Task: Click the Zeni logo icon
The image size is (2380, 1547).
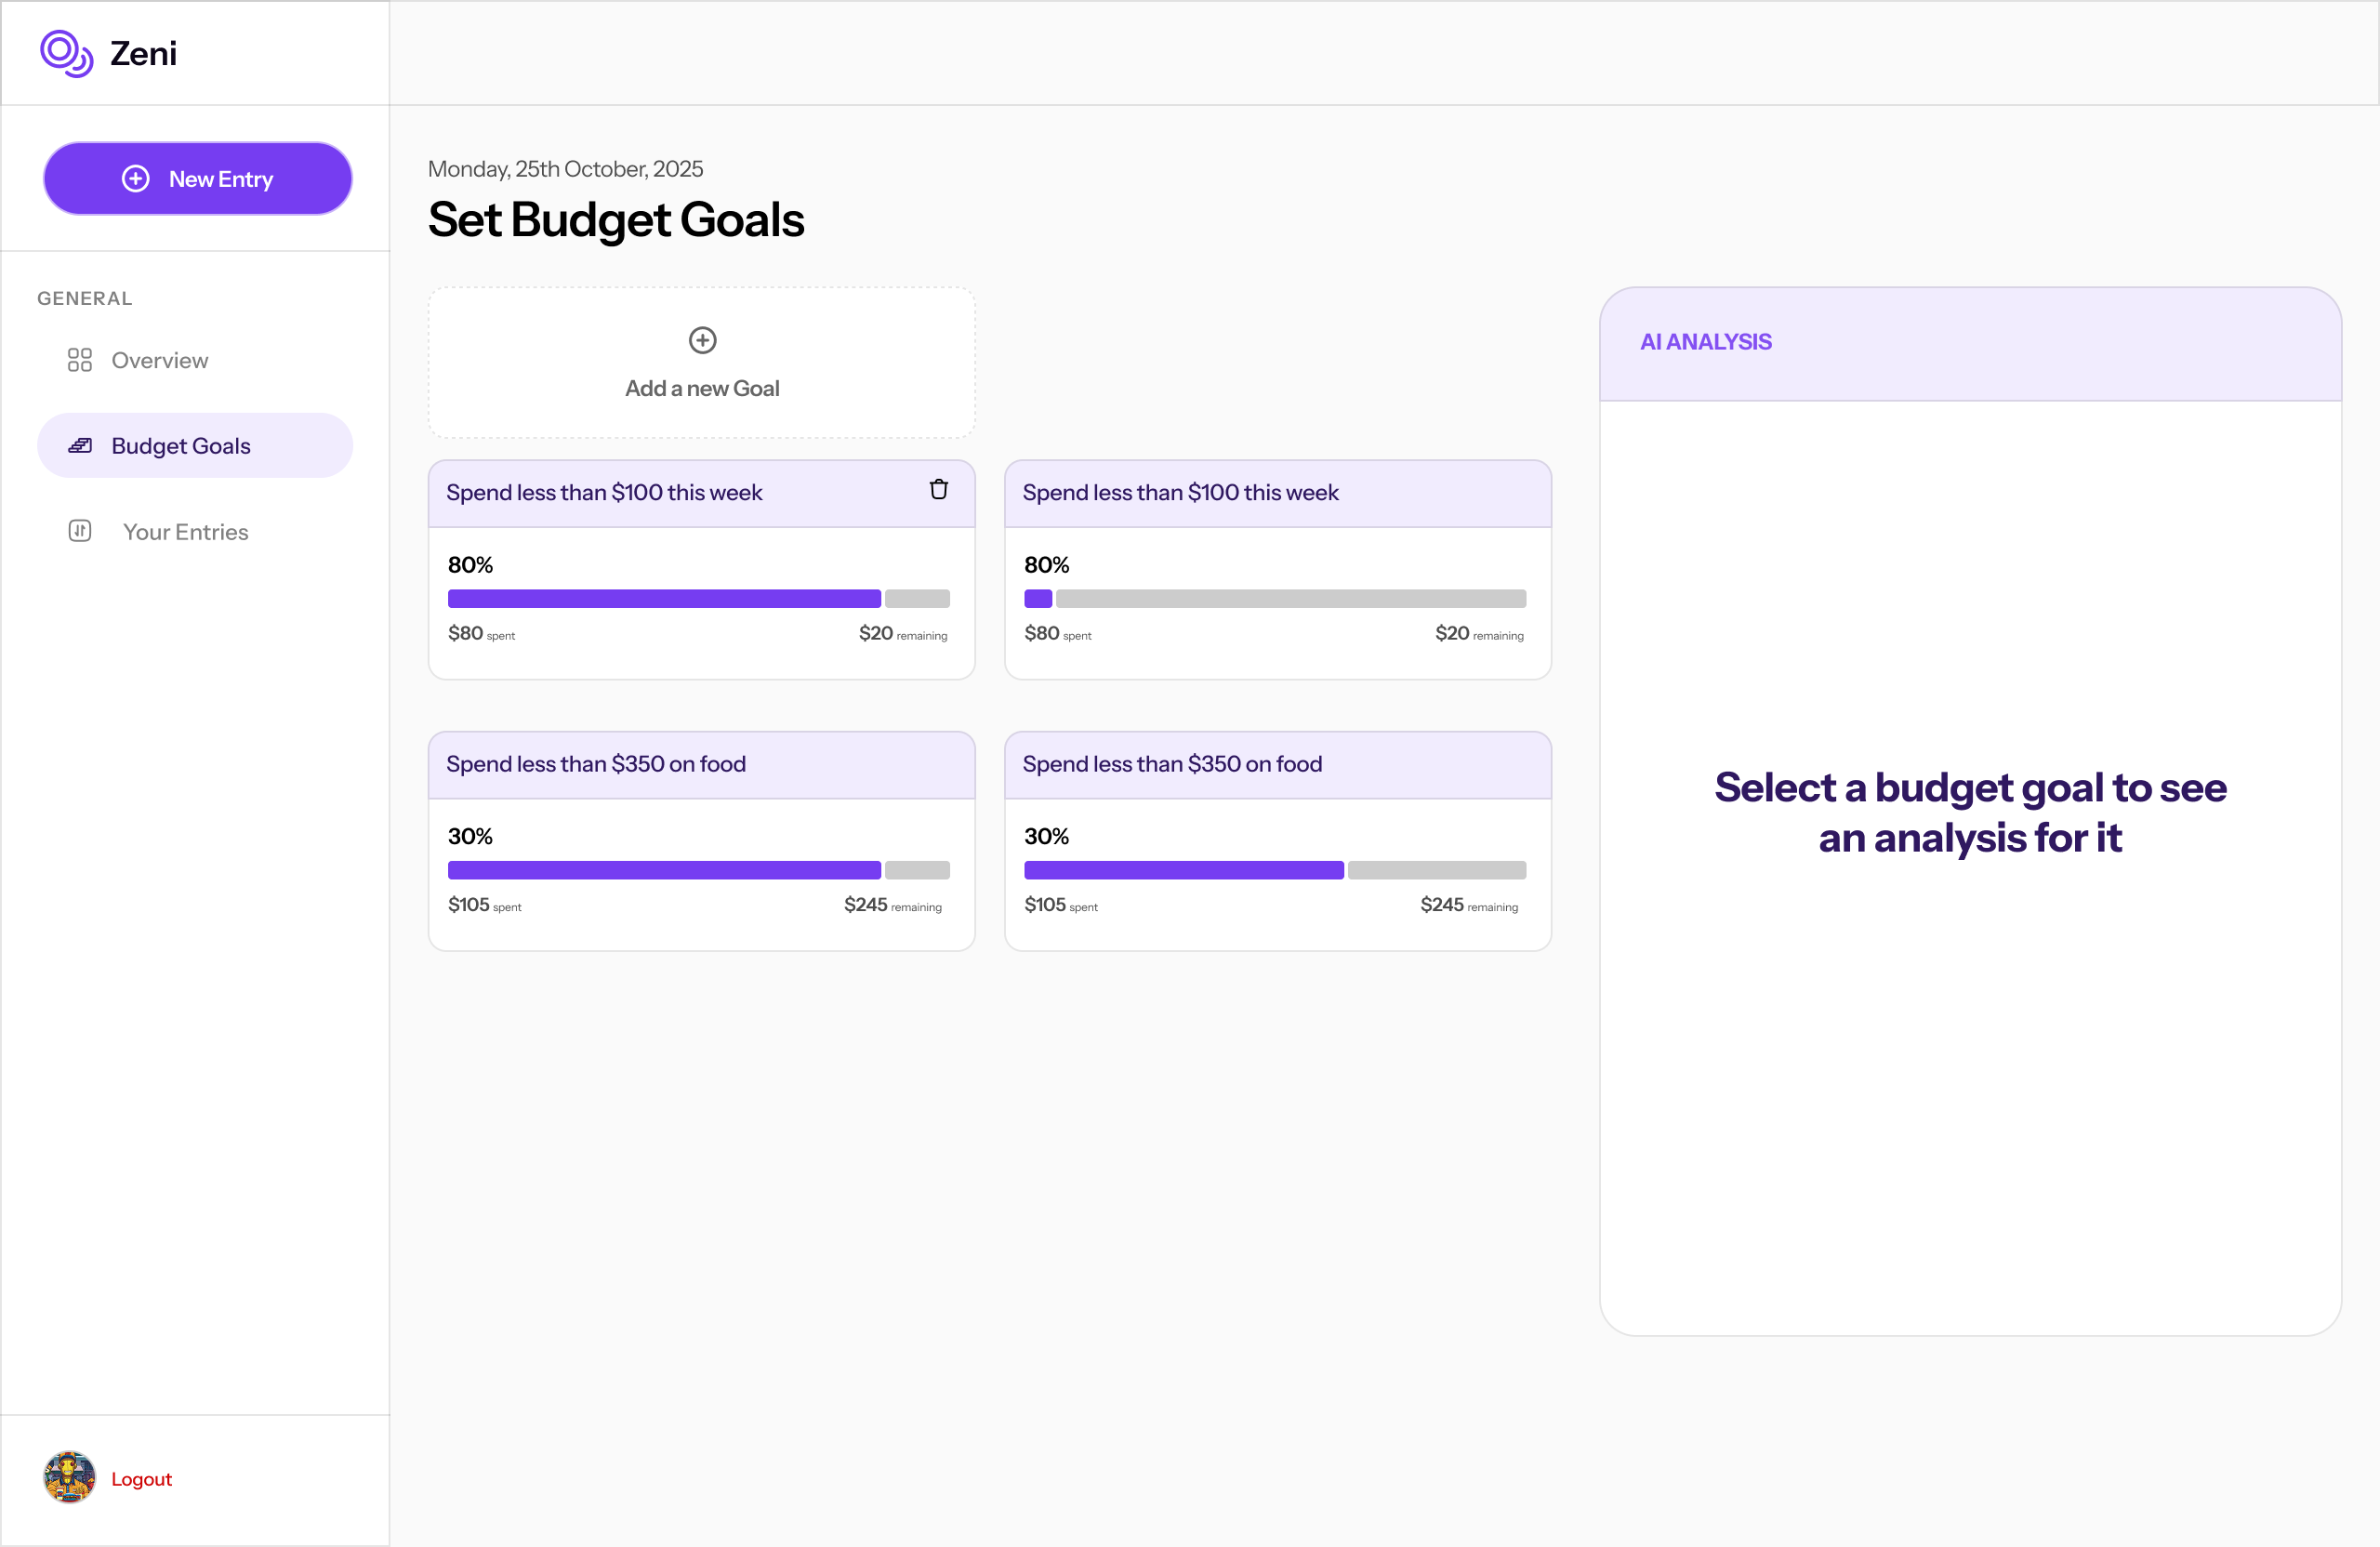Action: click(66, 53)
